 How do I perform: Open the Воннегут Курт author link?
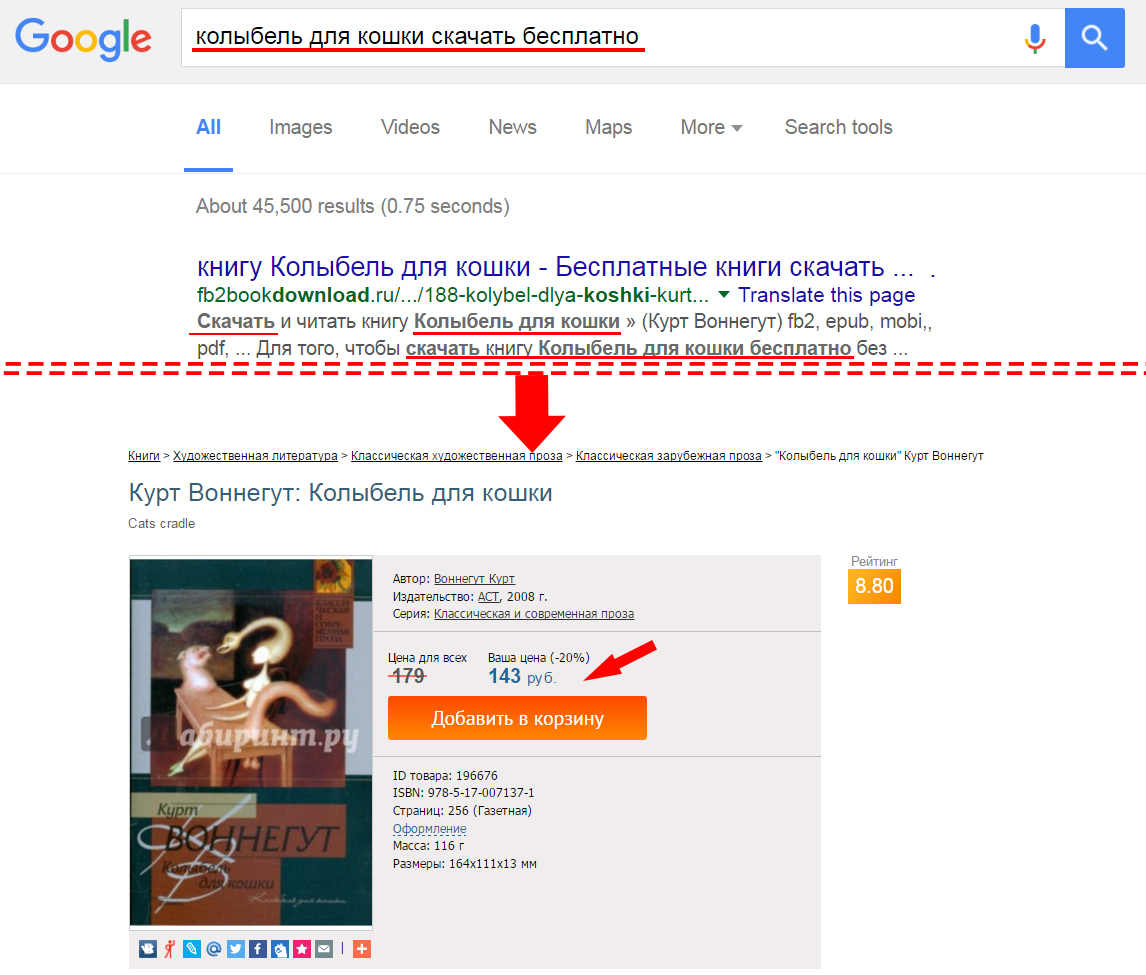pos(474,578)
